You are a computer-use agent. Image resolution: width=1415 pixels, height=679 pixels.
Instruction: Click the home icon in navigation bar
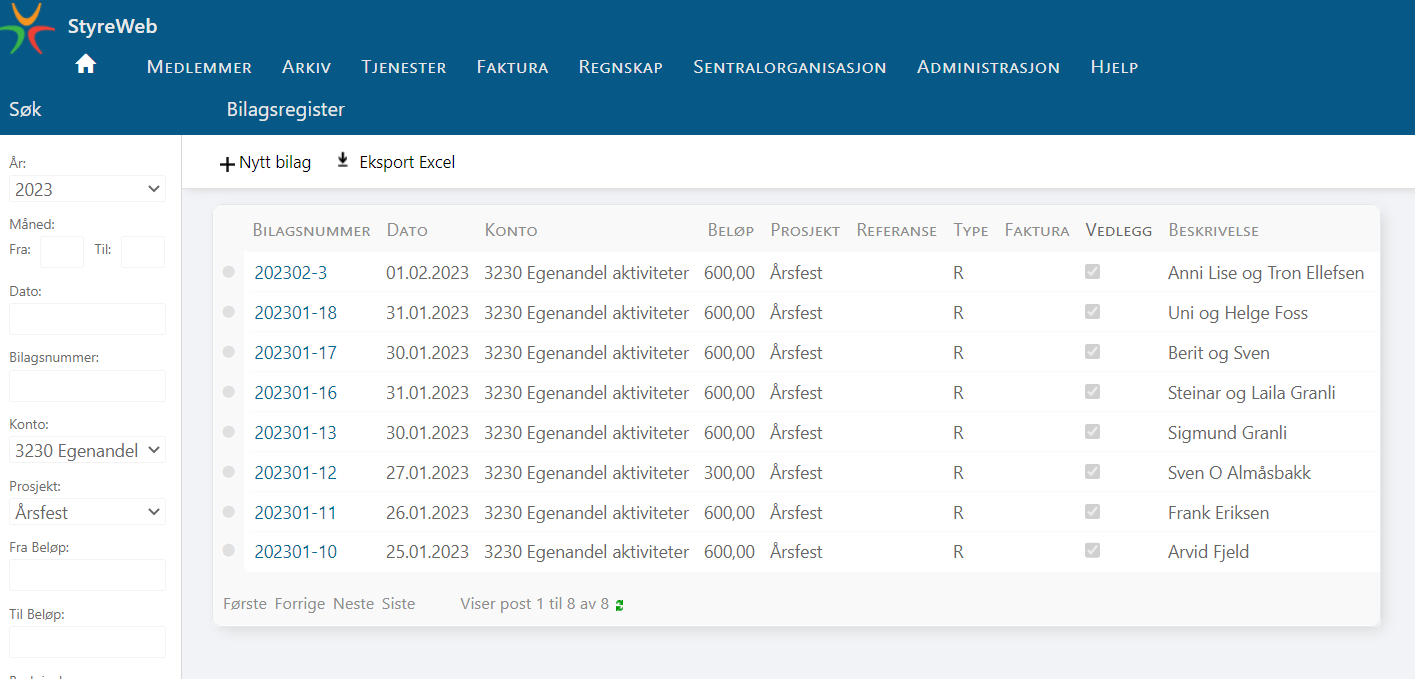(x=86, y=64)
